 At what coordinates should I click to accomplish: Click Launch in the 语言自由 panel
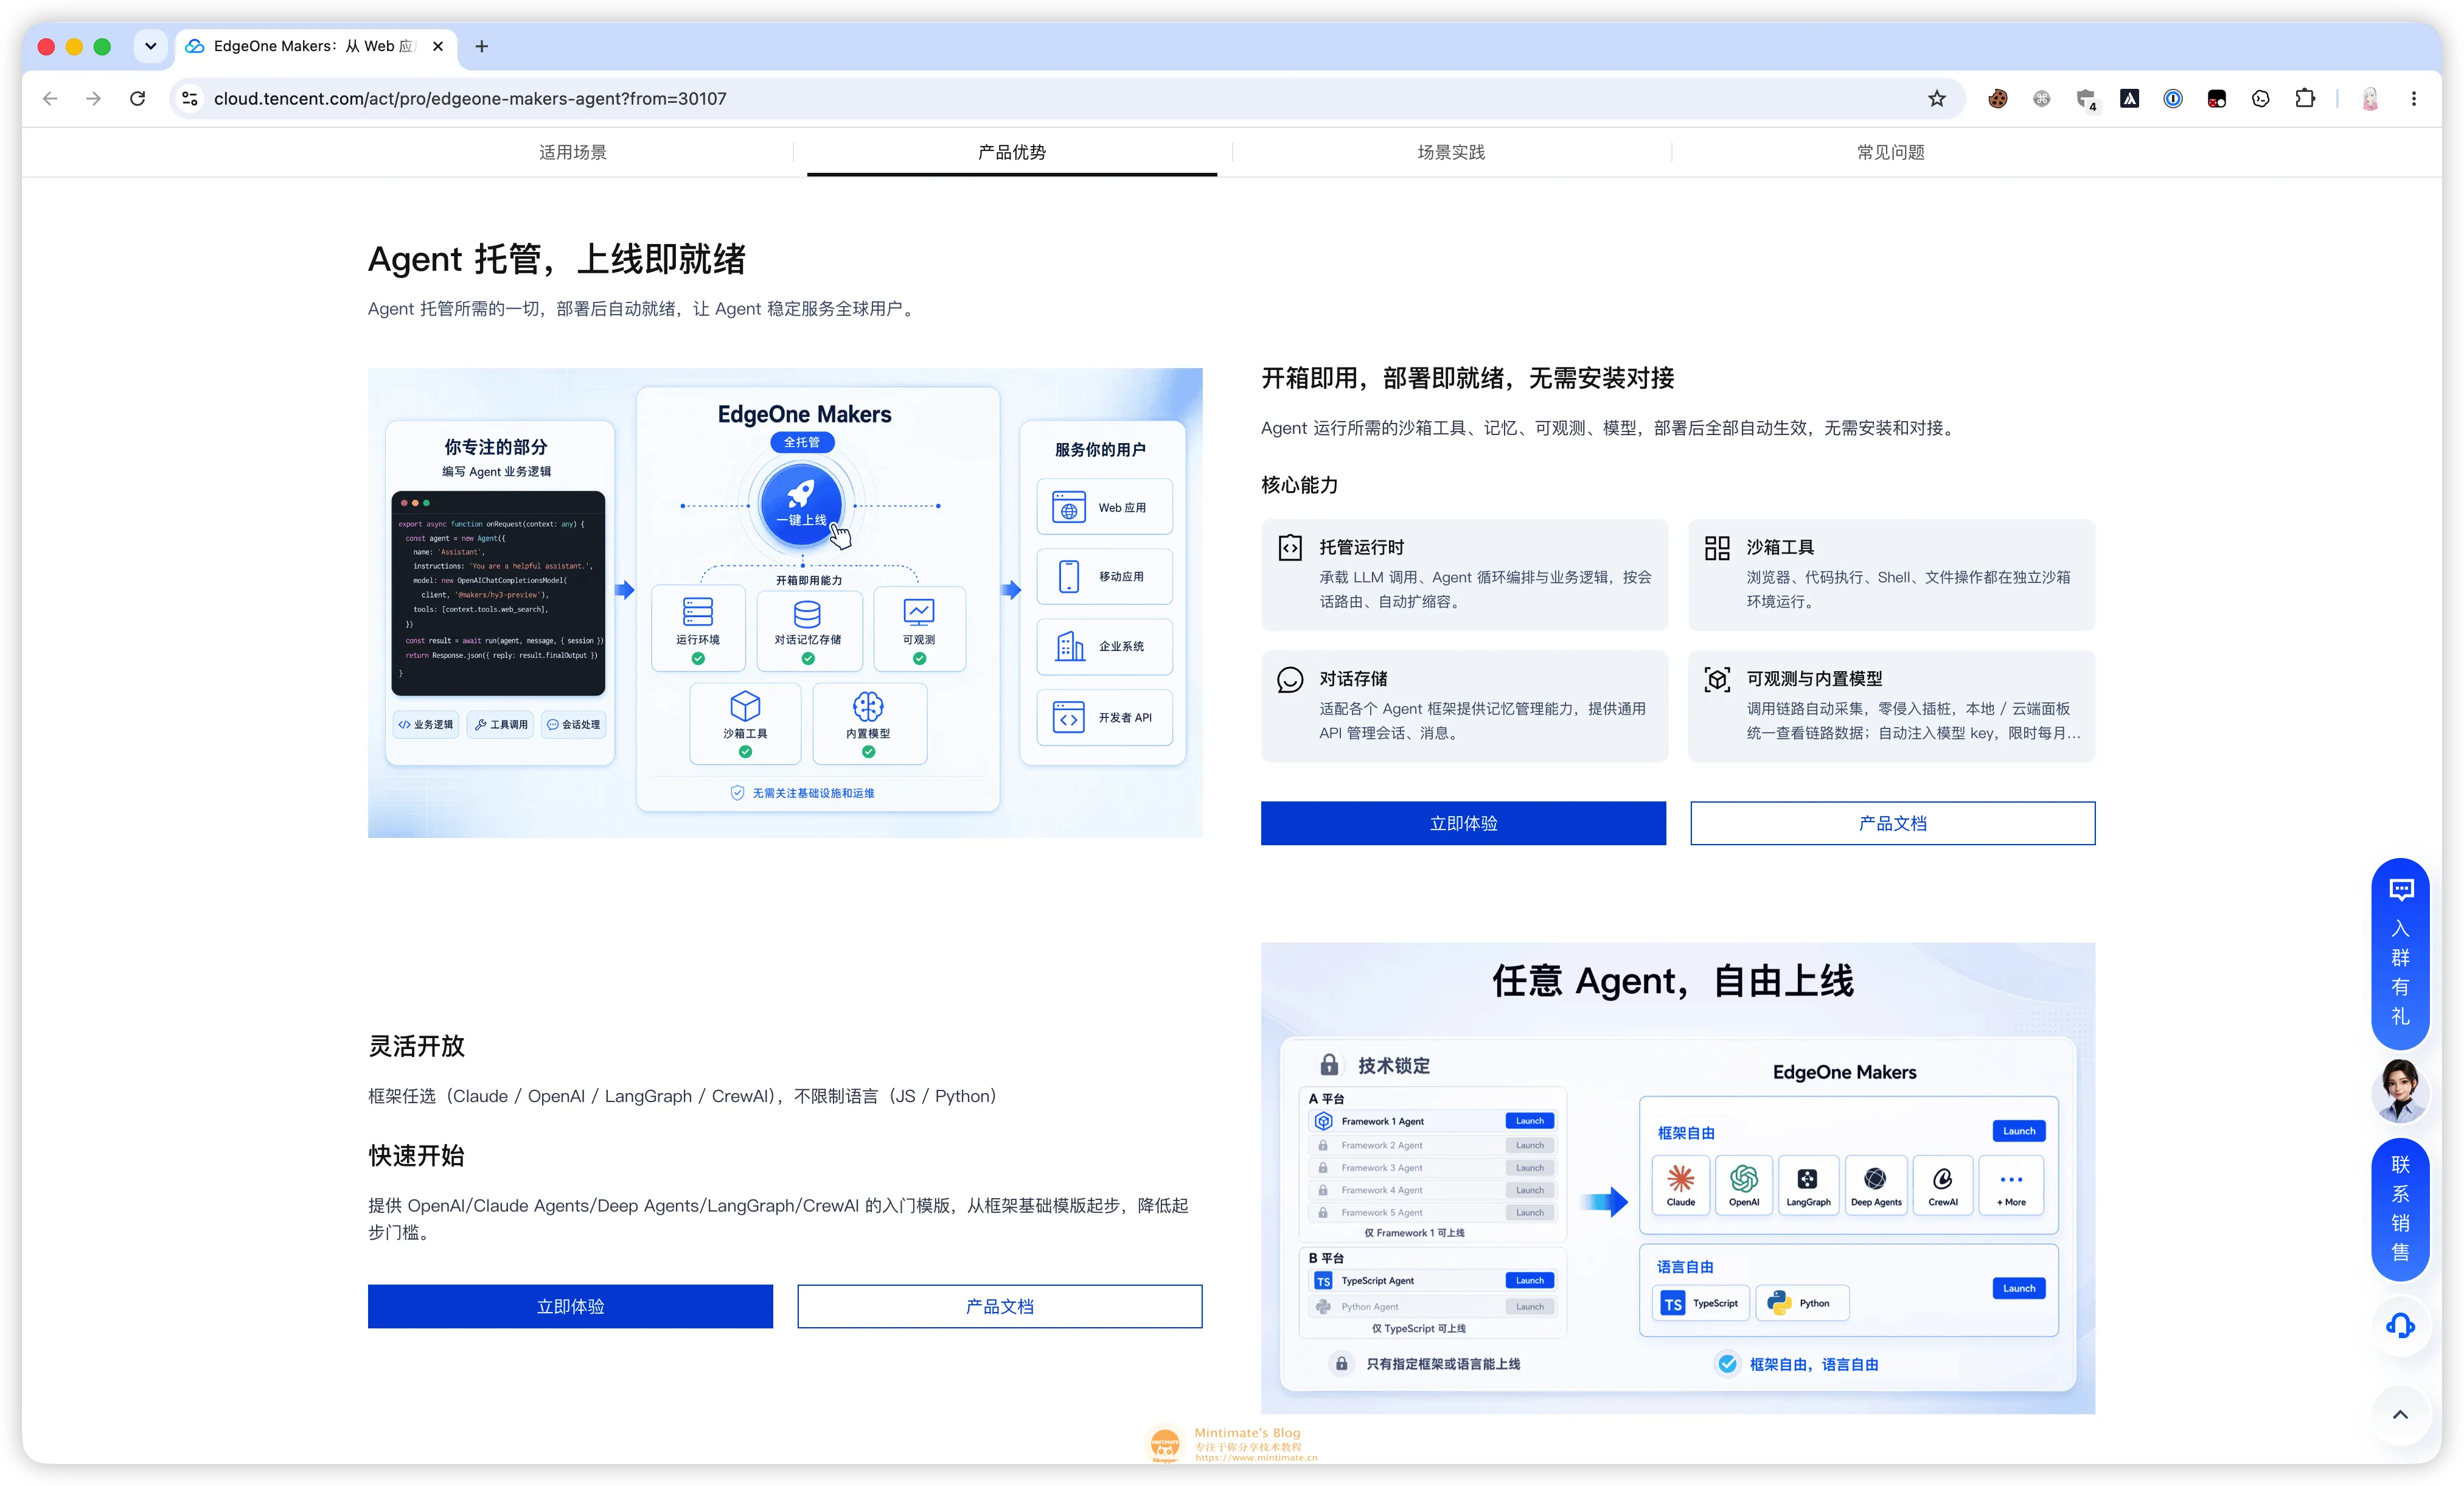coord(2019,1288)
